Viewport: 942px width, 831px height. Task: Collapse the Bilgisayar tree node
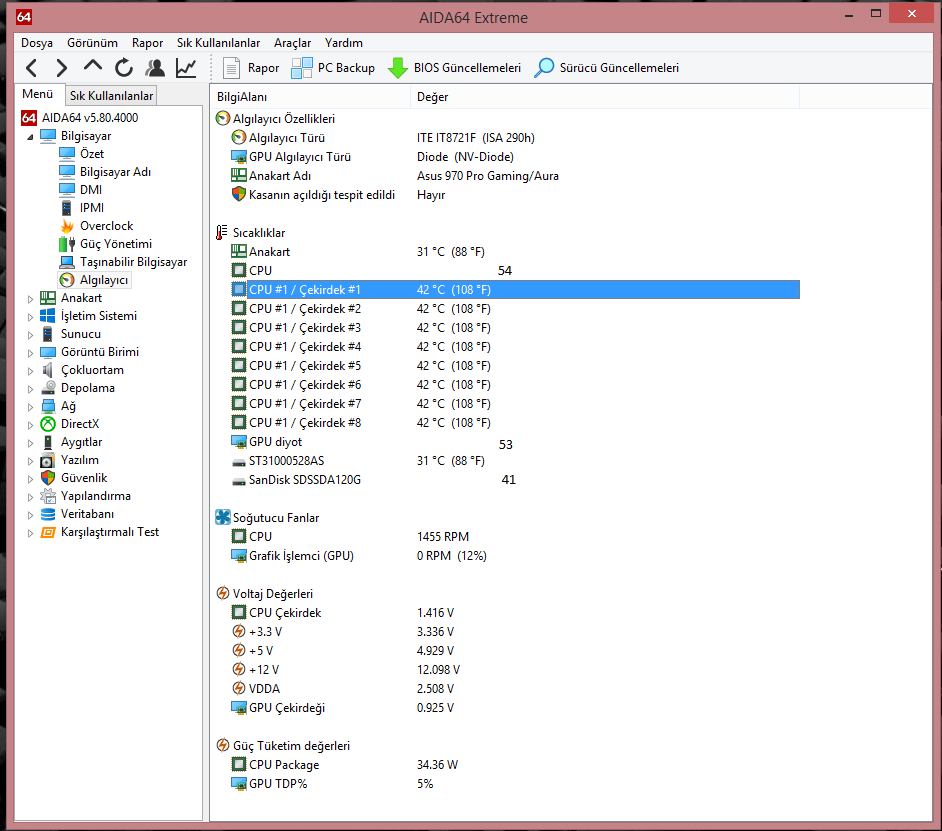pyautogui.click(x=30, y=136)
